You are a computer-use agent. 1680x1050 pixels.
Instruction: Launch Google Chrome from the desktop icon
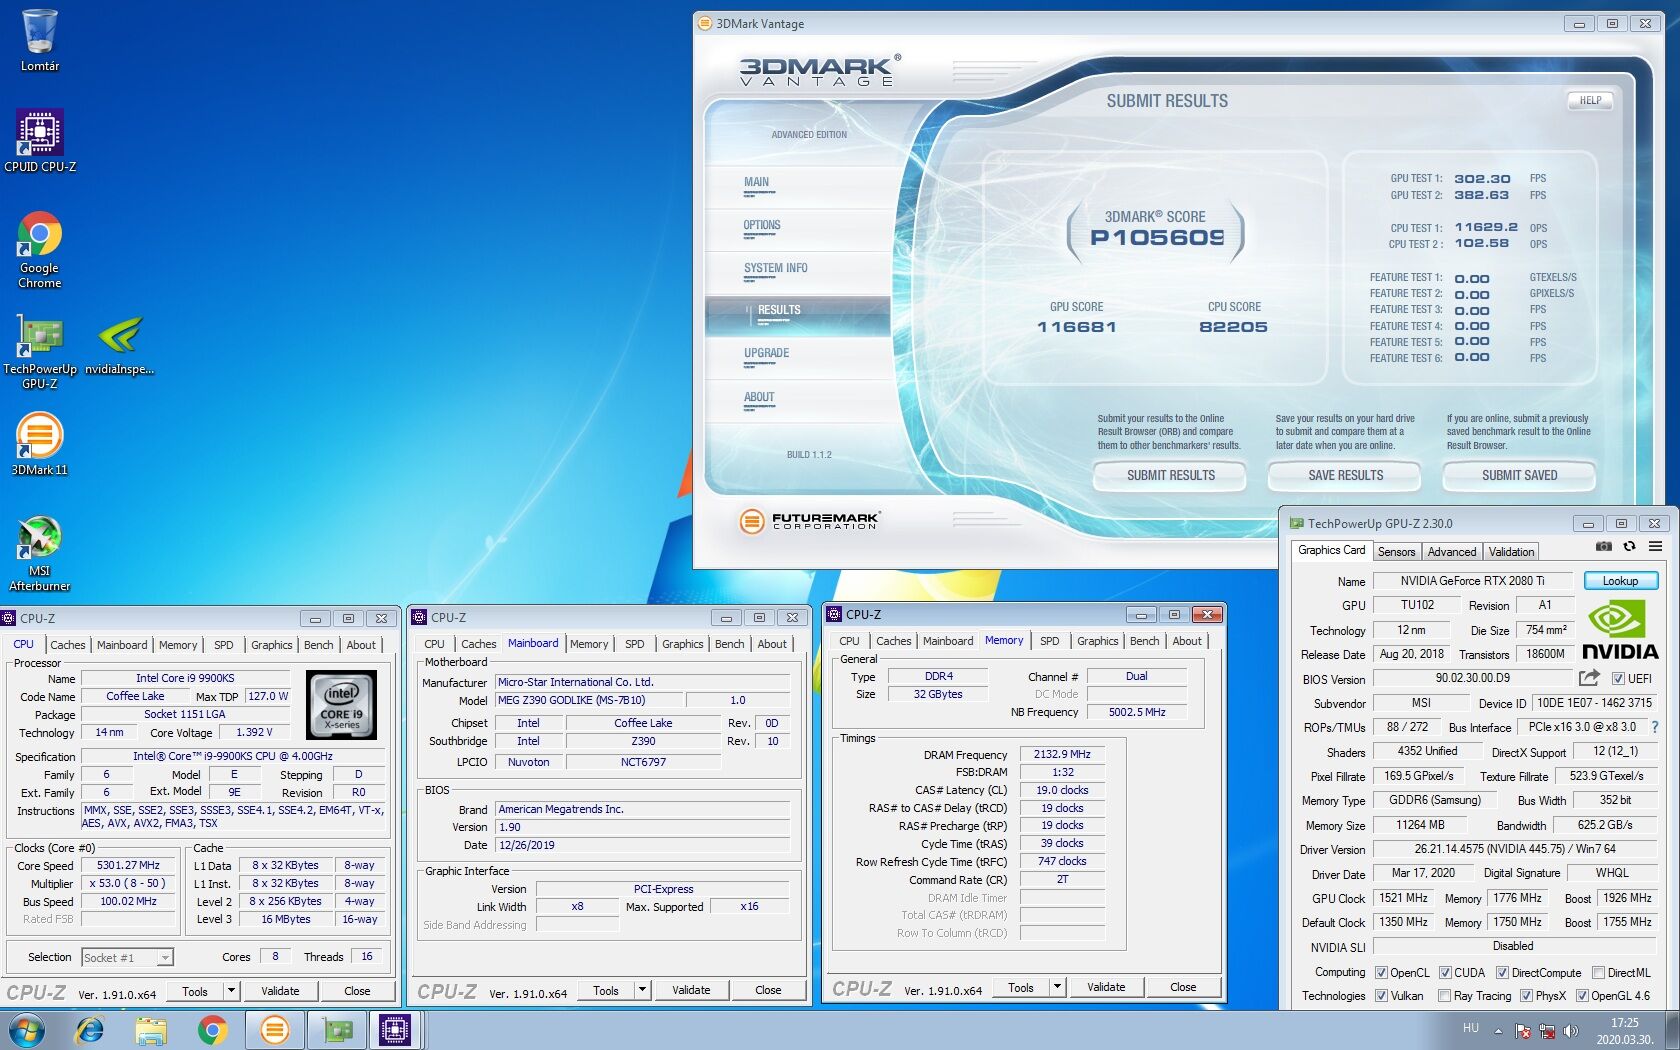40,250
